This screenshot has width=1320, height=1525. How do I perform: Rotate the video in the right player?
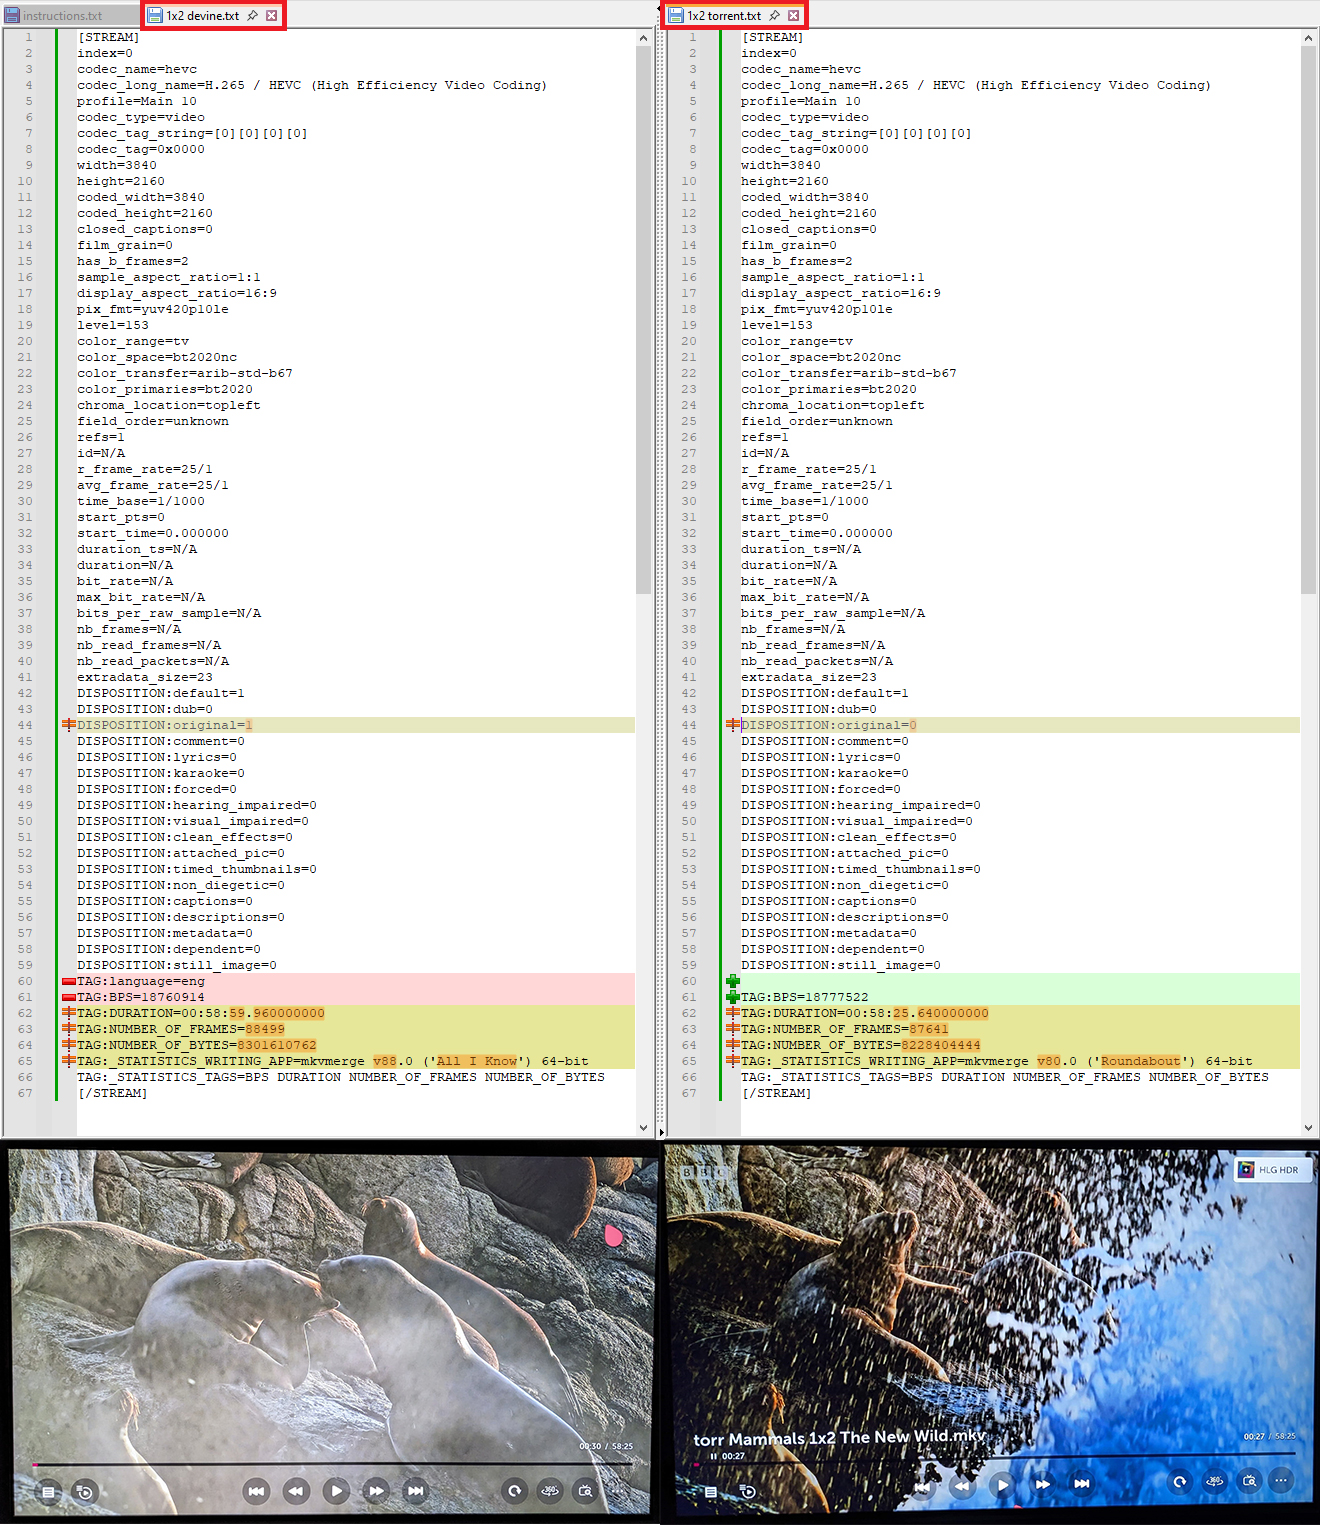click(x=1180, y=1482)
